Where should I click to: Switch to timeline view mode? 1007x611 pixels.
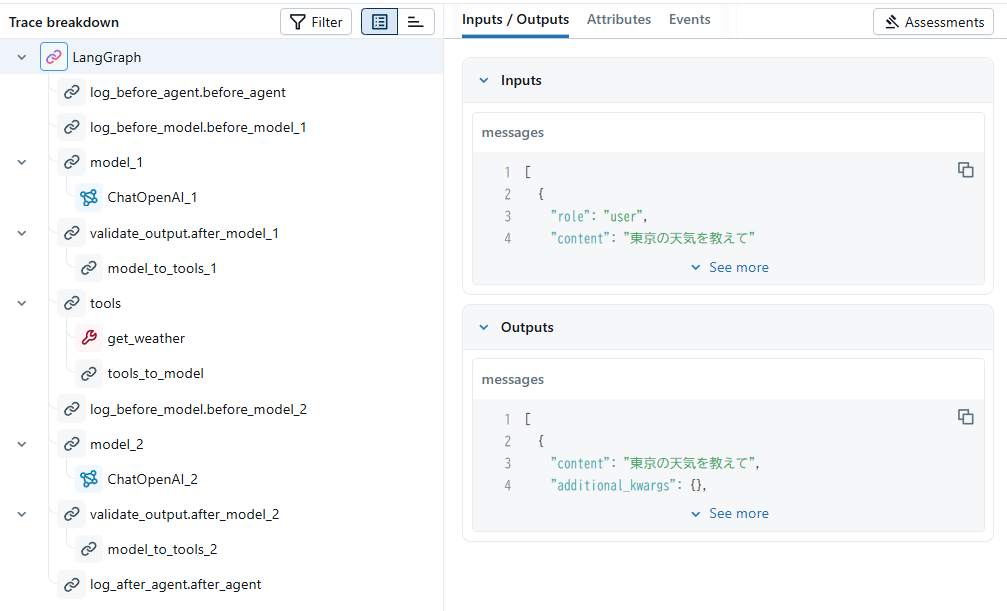(416, 22)
